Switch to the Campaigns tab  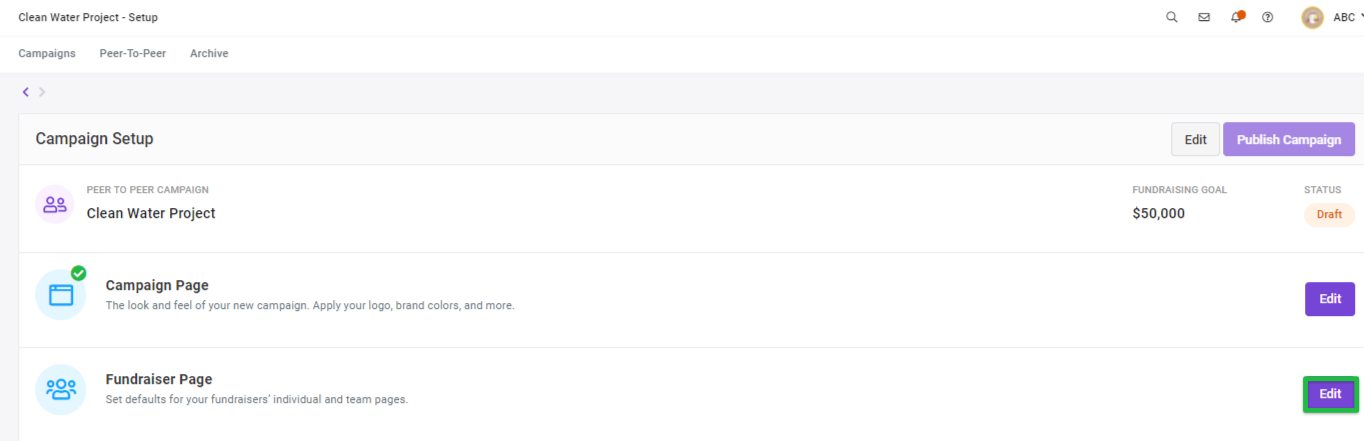click(x=47, y=53)
